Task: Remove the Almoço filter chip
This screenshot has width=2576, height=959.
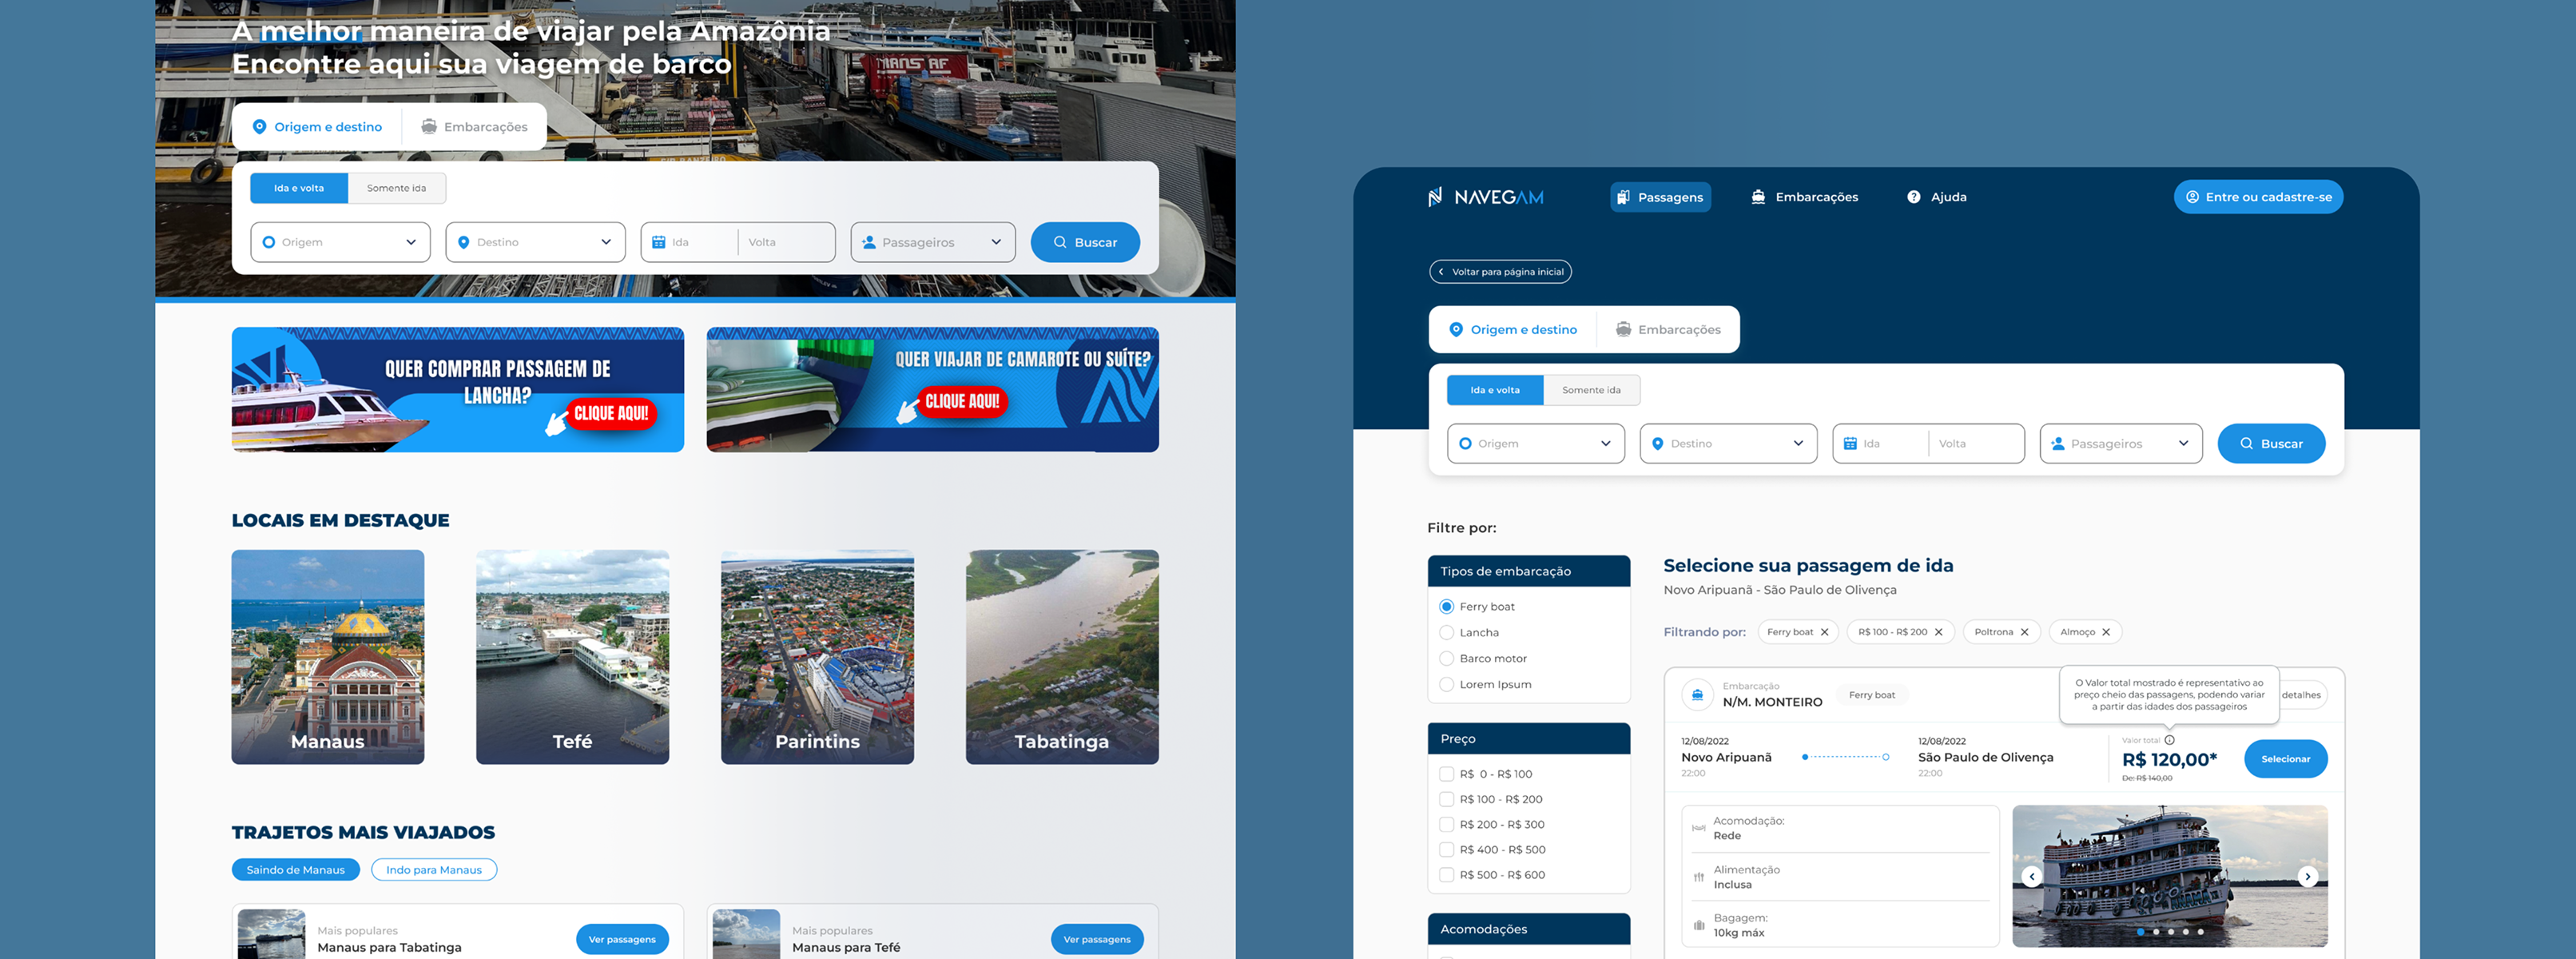Action: tap(2105, 632)
